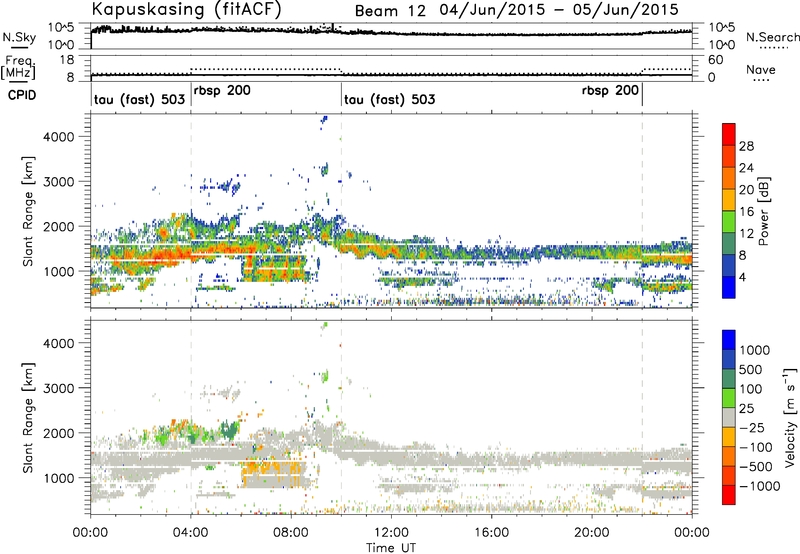Pick the red segment of the Power color bar
Viewport: 800px width, 554px height.
point(729,134)
